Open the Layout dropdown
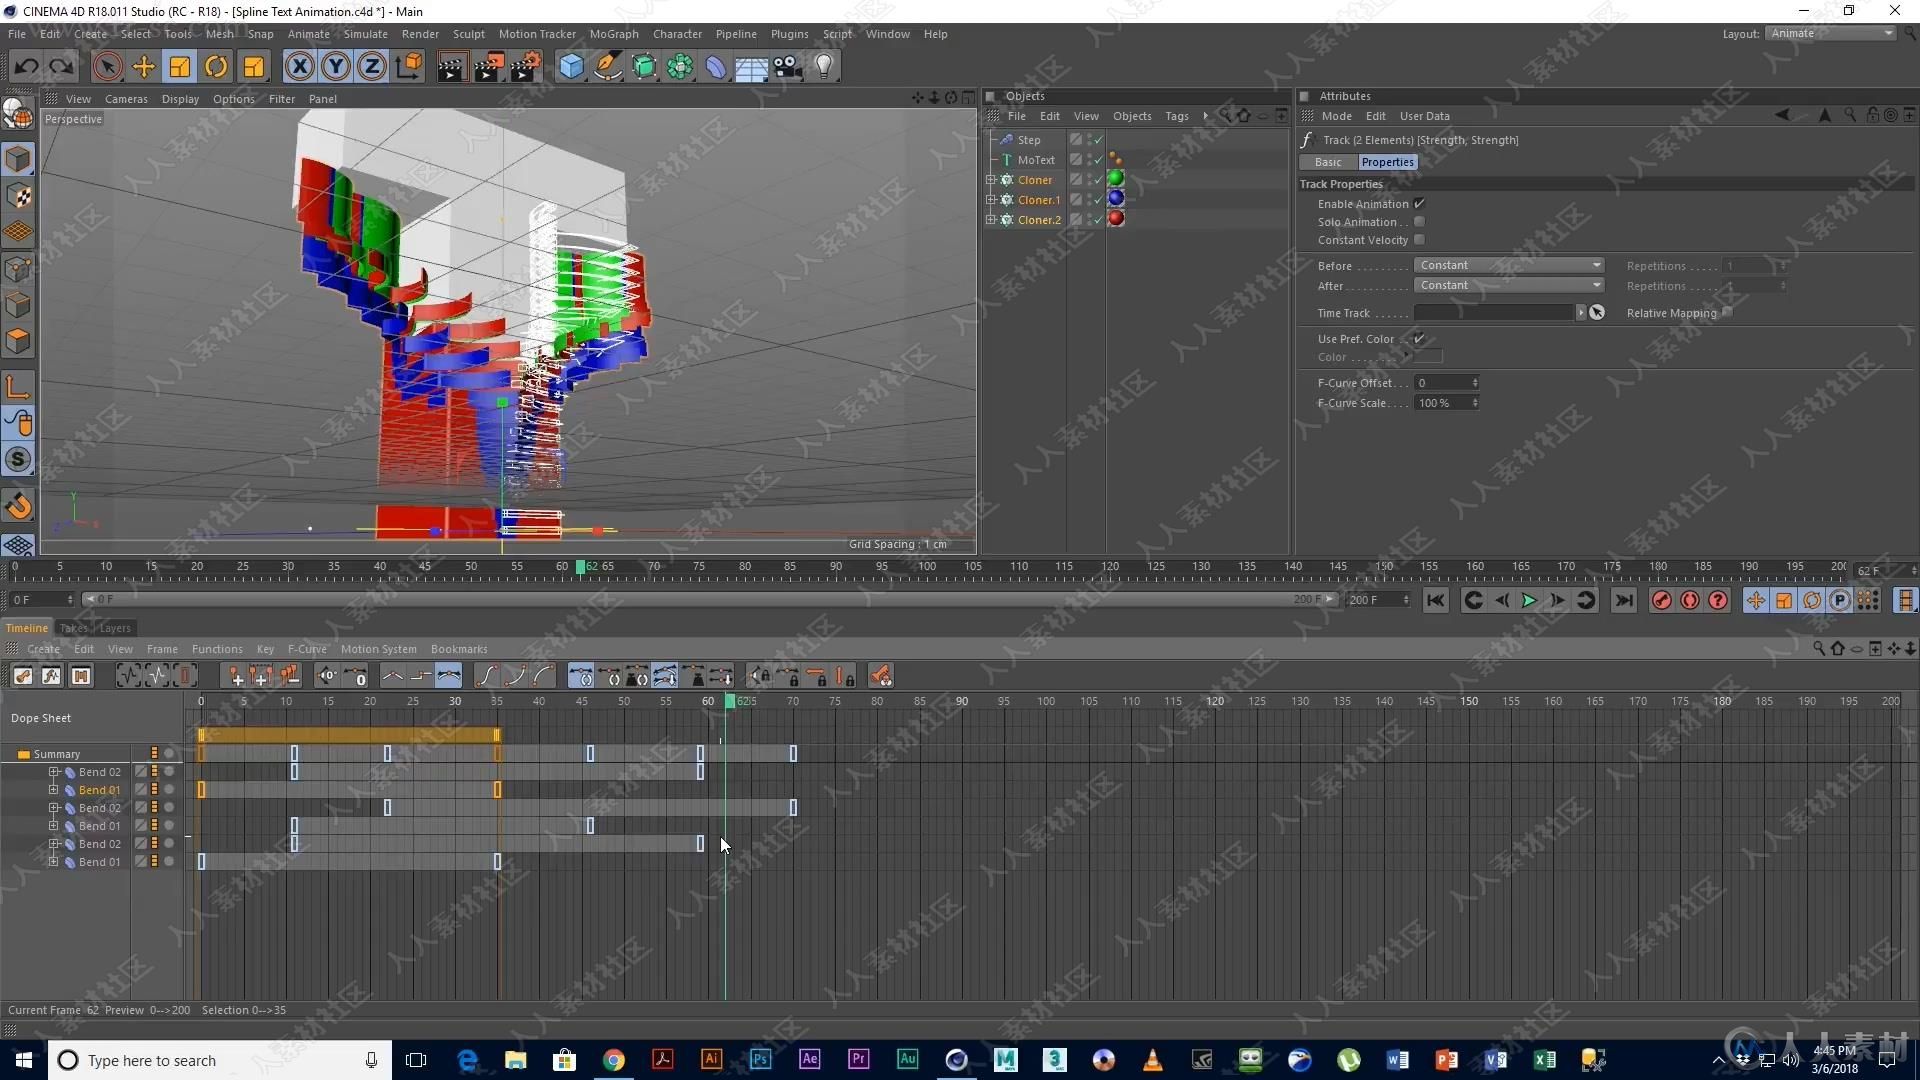The height and width of the screenshot is (1080, 1920). click(x=1831, y=33)
